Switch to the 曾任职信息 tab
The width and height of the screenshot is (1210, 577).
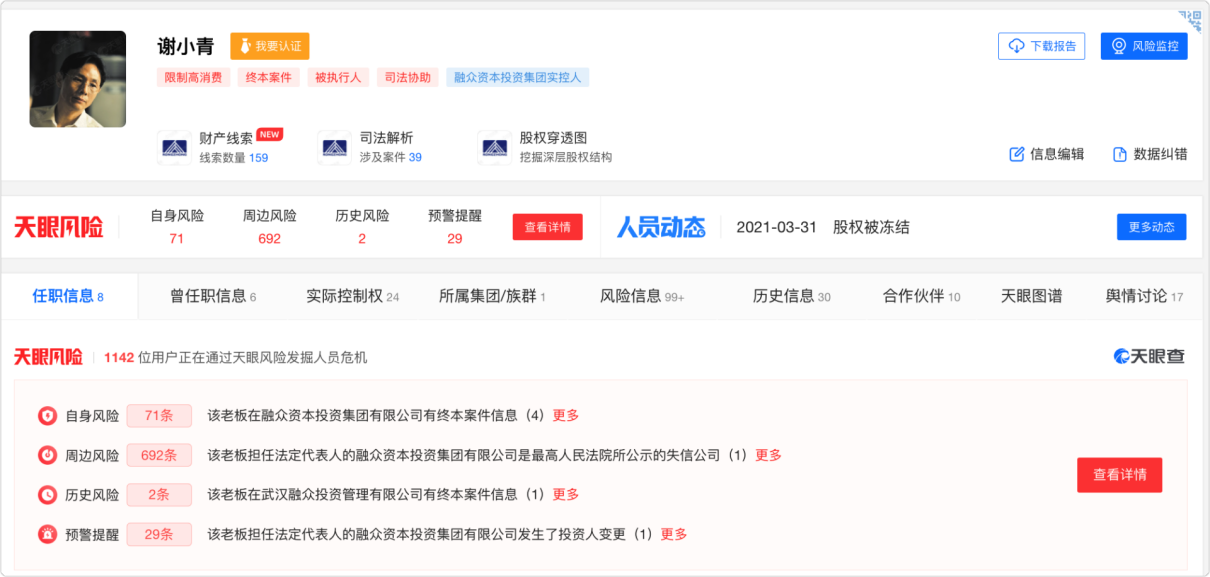[213, 296]
